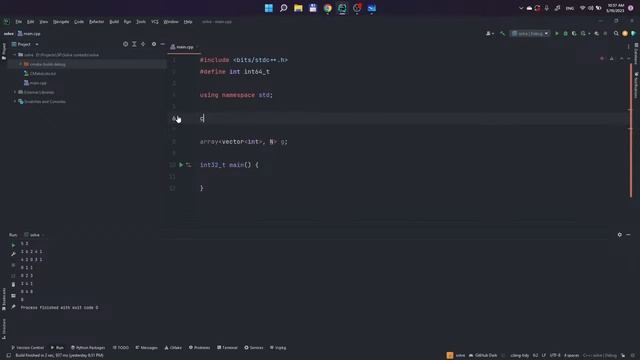Open the Run menu
Screen dimensions: 640x360
(x=127, y=22)
